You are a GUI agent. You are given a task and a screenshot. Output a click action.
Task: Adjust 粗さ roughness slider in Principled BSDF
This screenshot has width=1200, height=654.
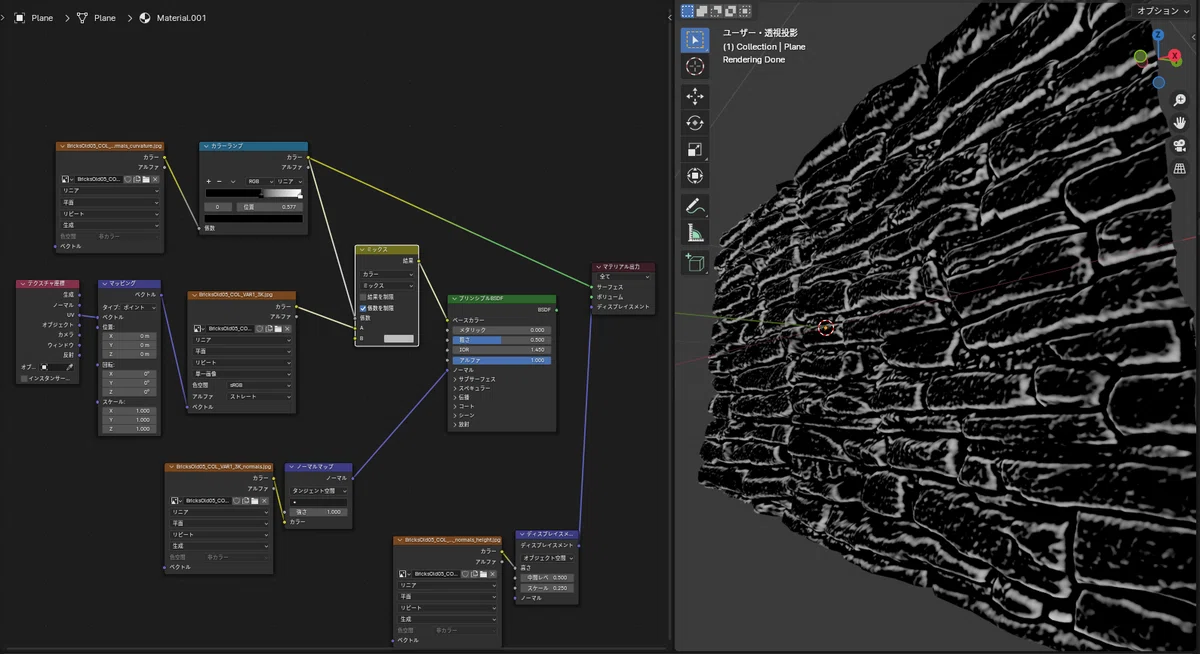click(x=502, y=339)
